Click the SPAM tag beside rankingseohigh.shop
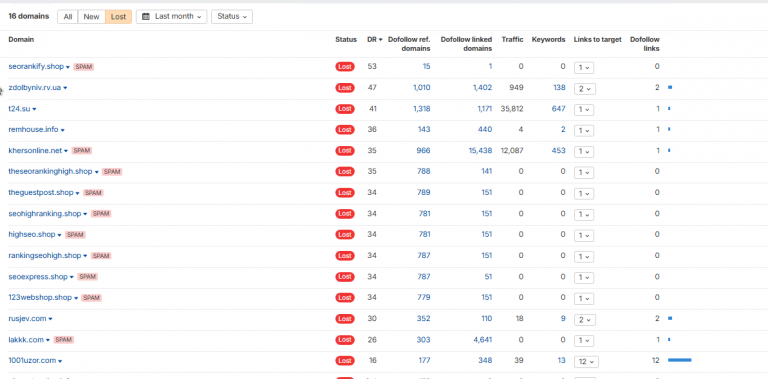768x379 pixels. (101, 256)
